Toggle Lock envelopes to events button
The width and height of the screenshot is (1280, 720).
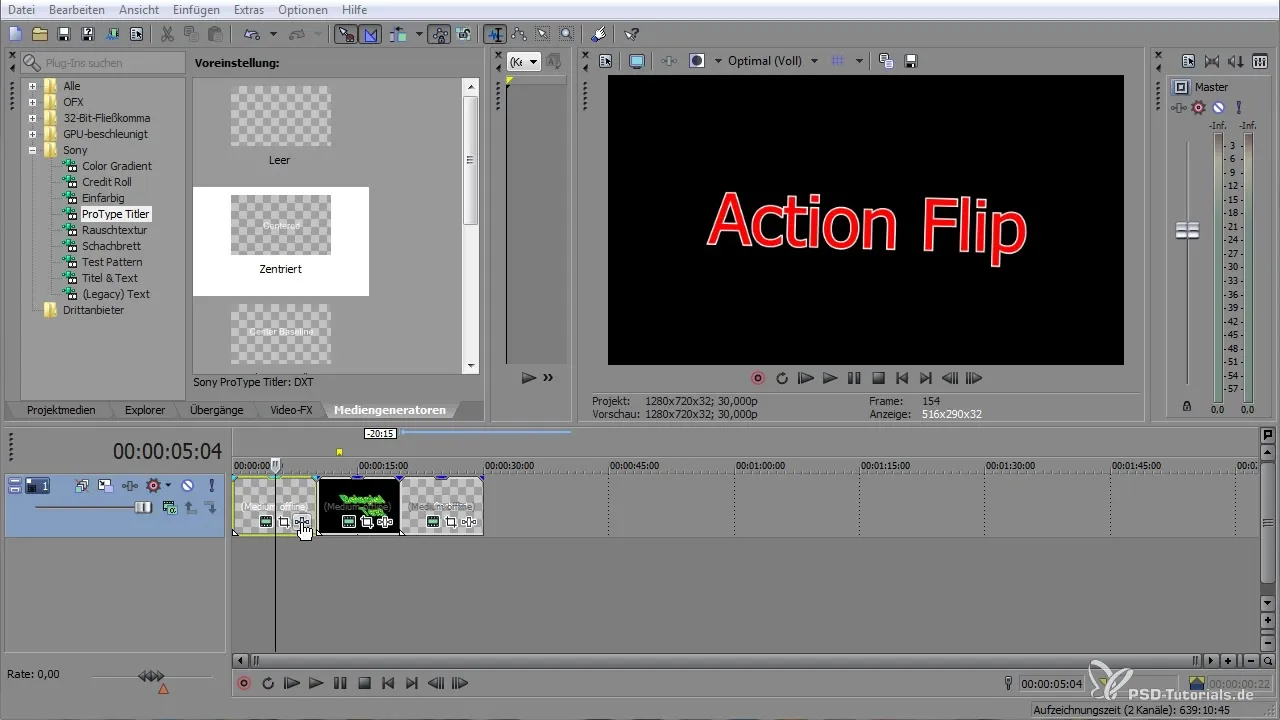(x=439, y=34)
